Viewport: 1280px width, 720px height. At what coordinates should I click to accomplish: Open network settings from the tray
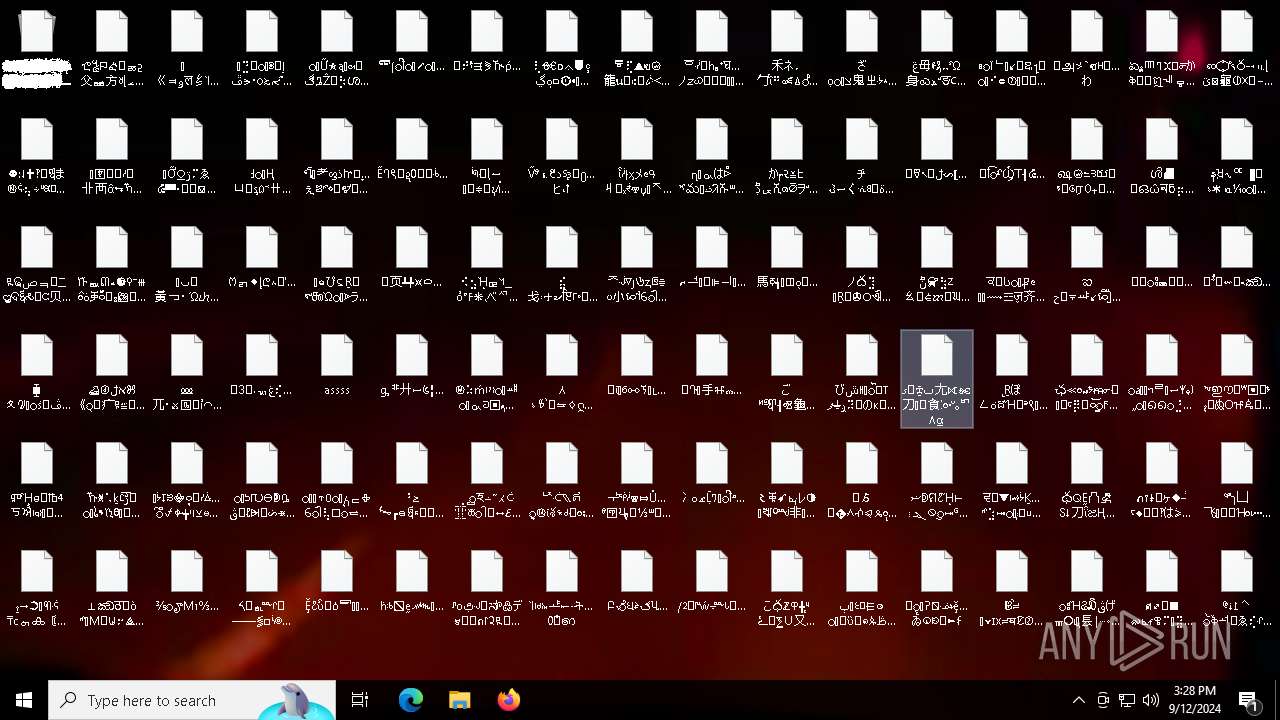point(1127,700)
